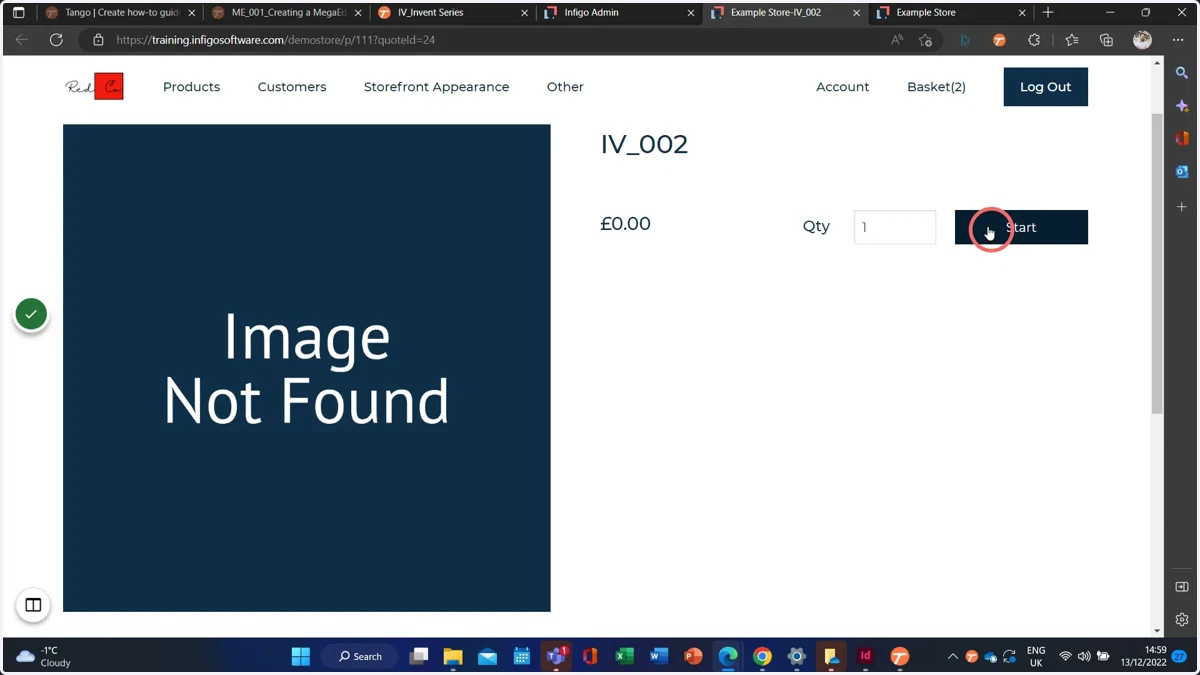
Task: Click the sidebar settings gear at bottom right
Action: [x=1182, y=619]
